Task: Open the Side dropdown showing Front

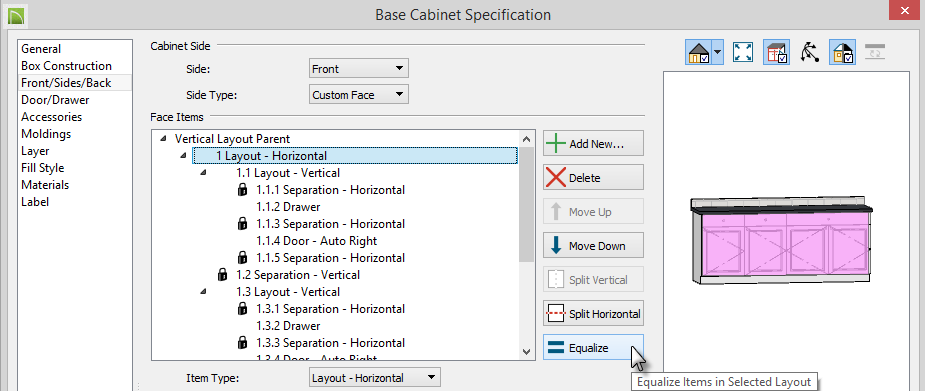Action: [x=359, y=68]
